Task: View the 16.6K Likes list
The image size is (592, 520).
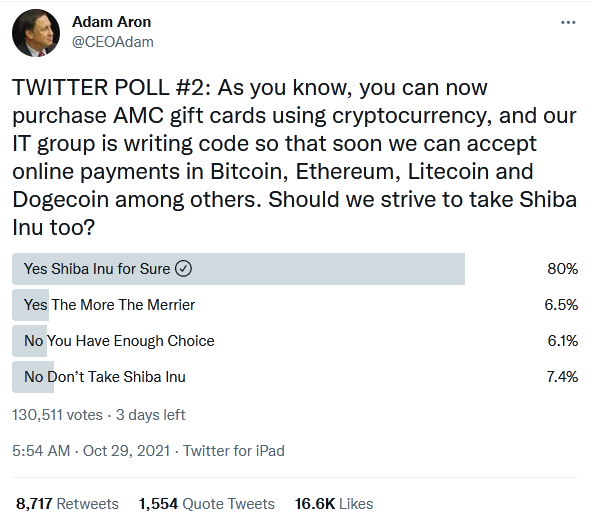Action: (x=334, y=504)
